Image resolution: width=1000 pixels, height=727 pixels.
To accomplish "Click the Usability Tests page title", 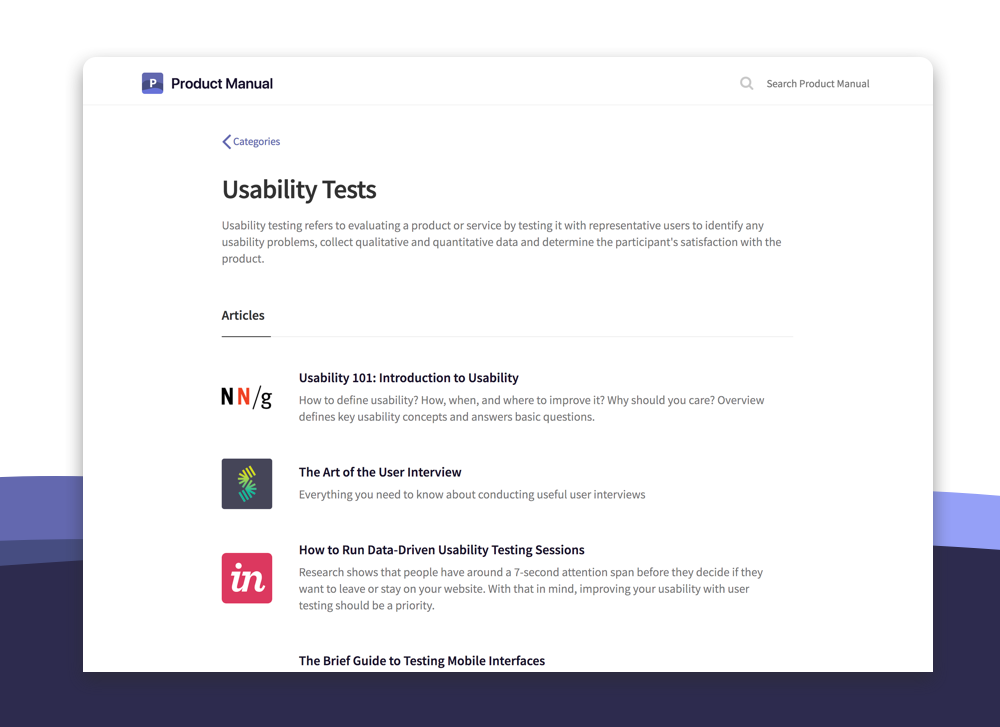I will click(x=299, y=190).
